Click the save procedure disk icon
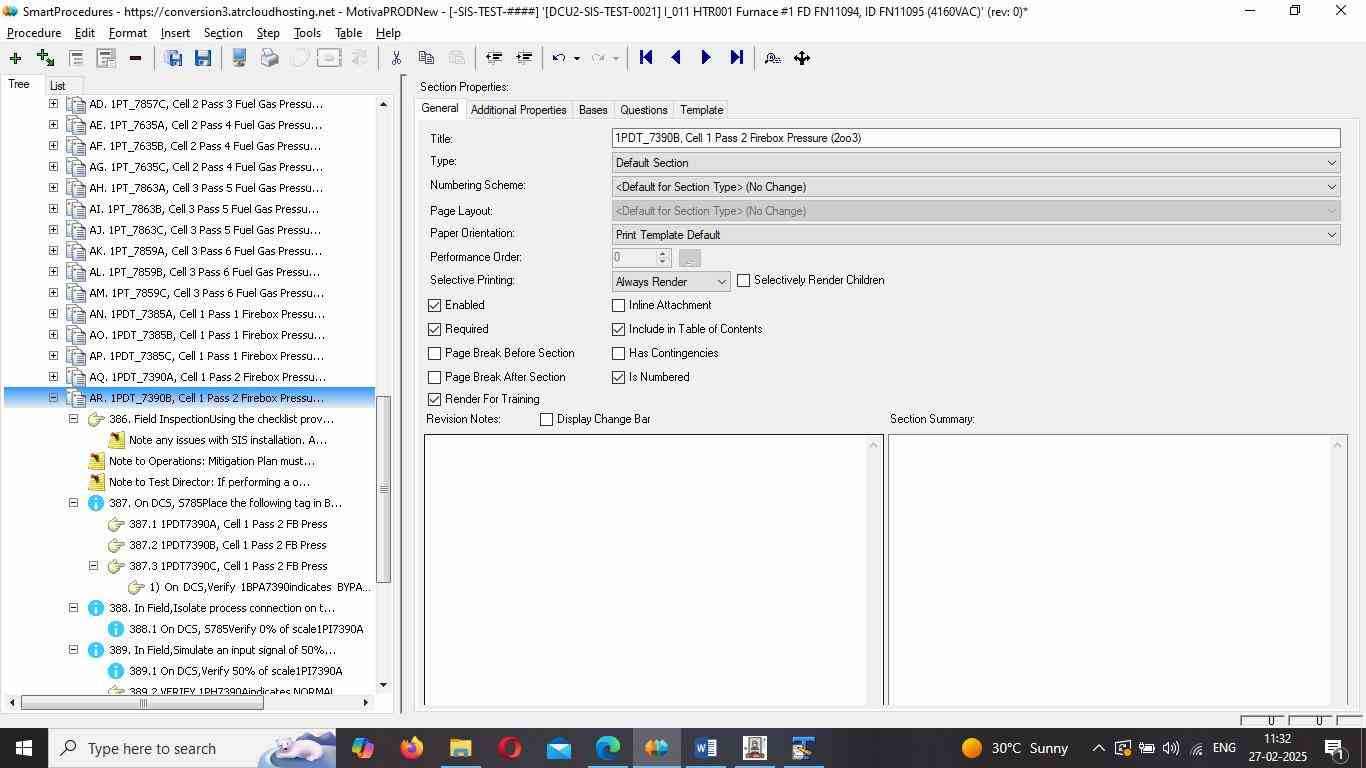 tap(173, 58)
